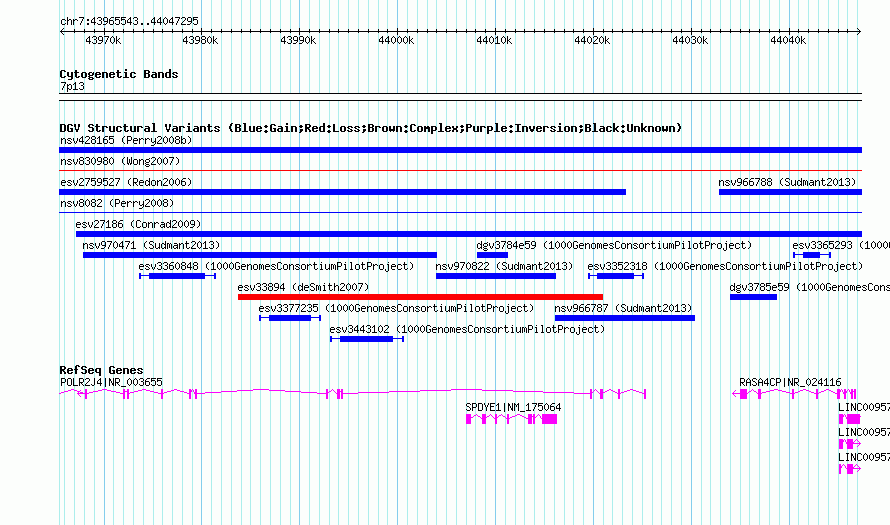Click the 43970k ruler label
The height and width of the screenshot is (525, 890).
coord(103,40)
